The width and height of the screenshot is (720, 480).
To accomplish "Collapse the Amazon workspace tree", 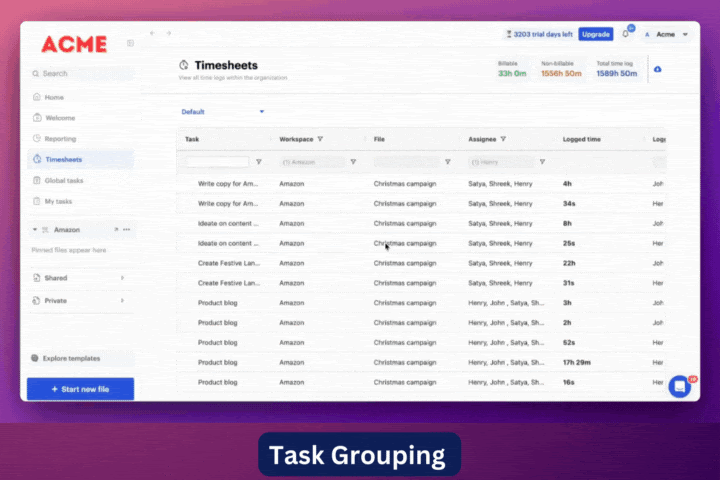I will 35,230.
